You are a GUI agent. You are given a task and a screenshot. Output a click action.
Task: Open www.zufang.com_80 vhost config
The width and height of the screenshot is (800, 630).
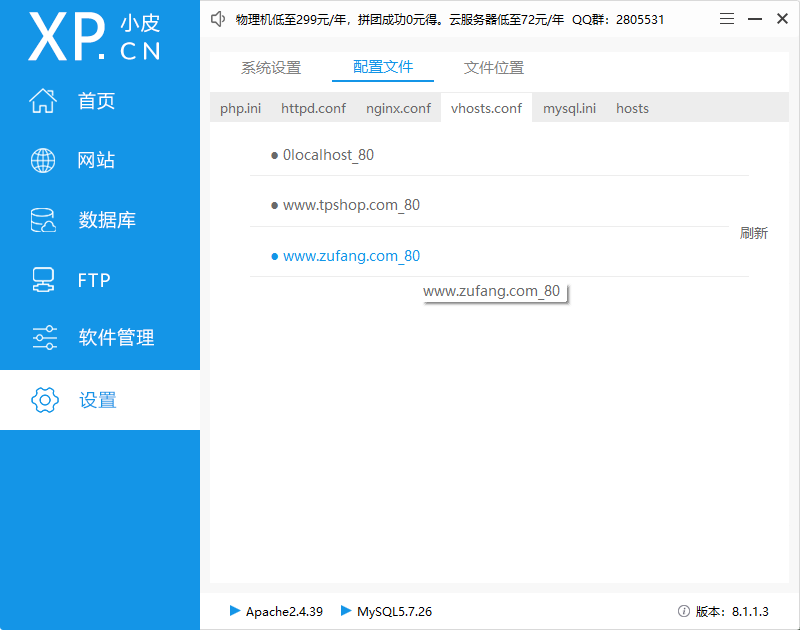point(351,256)
